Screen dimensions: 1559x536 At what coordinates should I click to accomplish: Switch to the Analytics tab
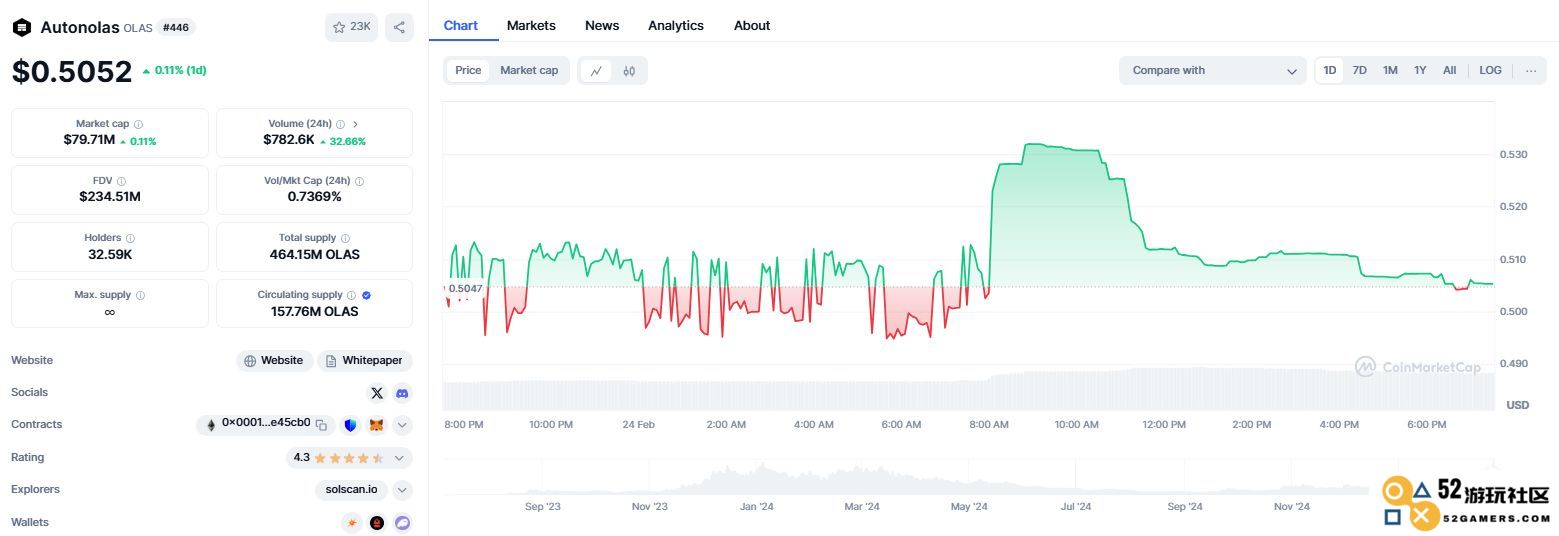[x=676, y=25]
